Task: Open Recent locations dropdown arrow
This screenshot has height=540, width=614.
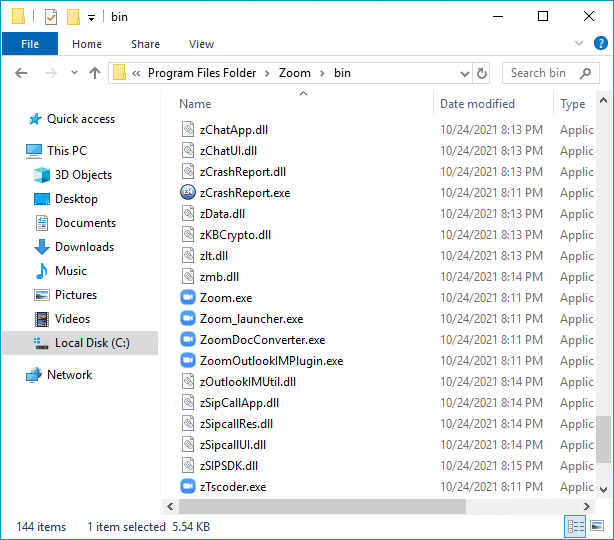Action: pyautogui.click(x=74, y=72)
